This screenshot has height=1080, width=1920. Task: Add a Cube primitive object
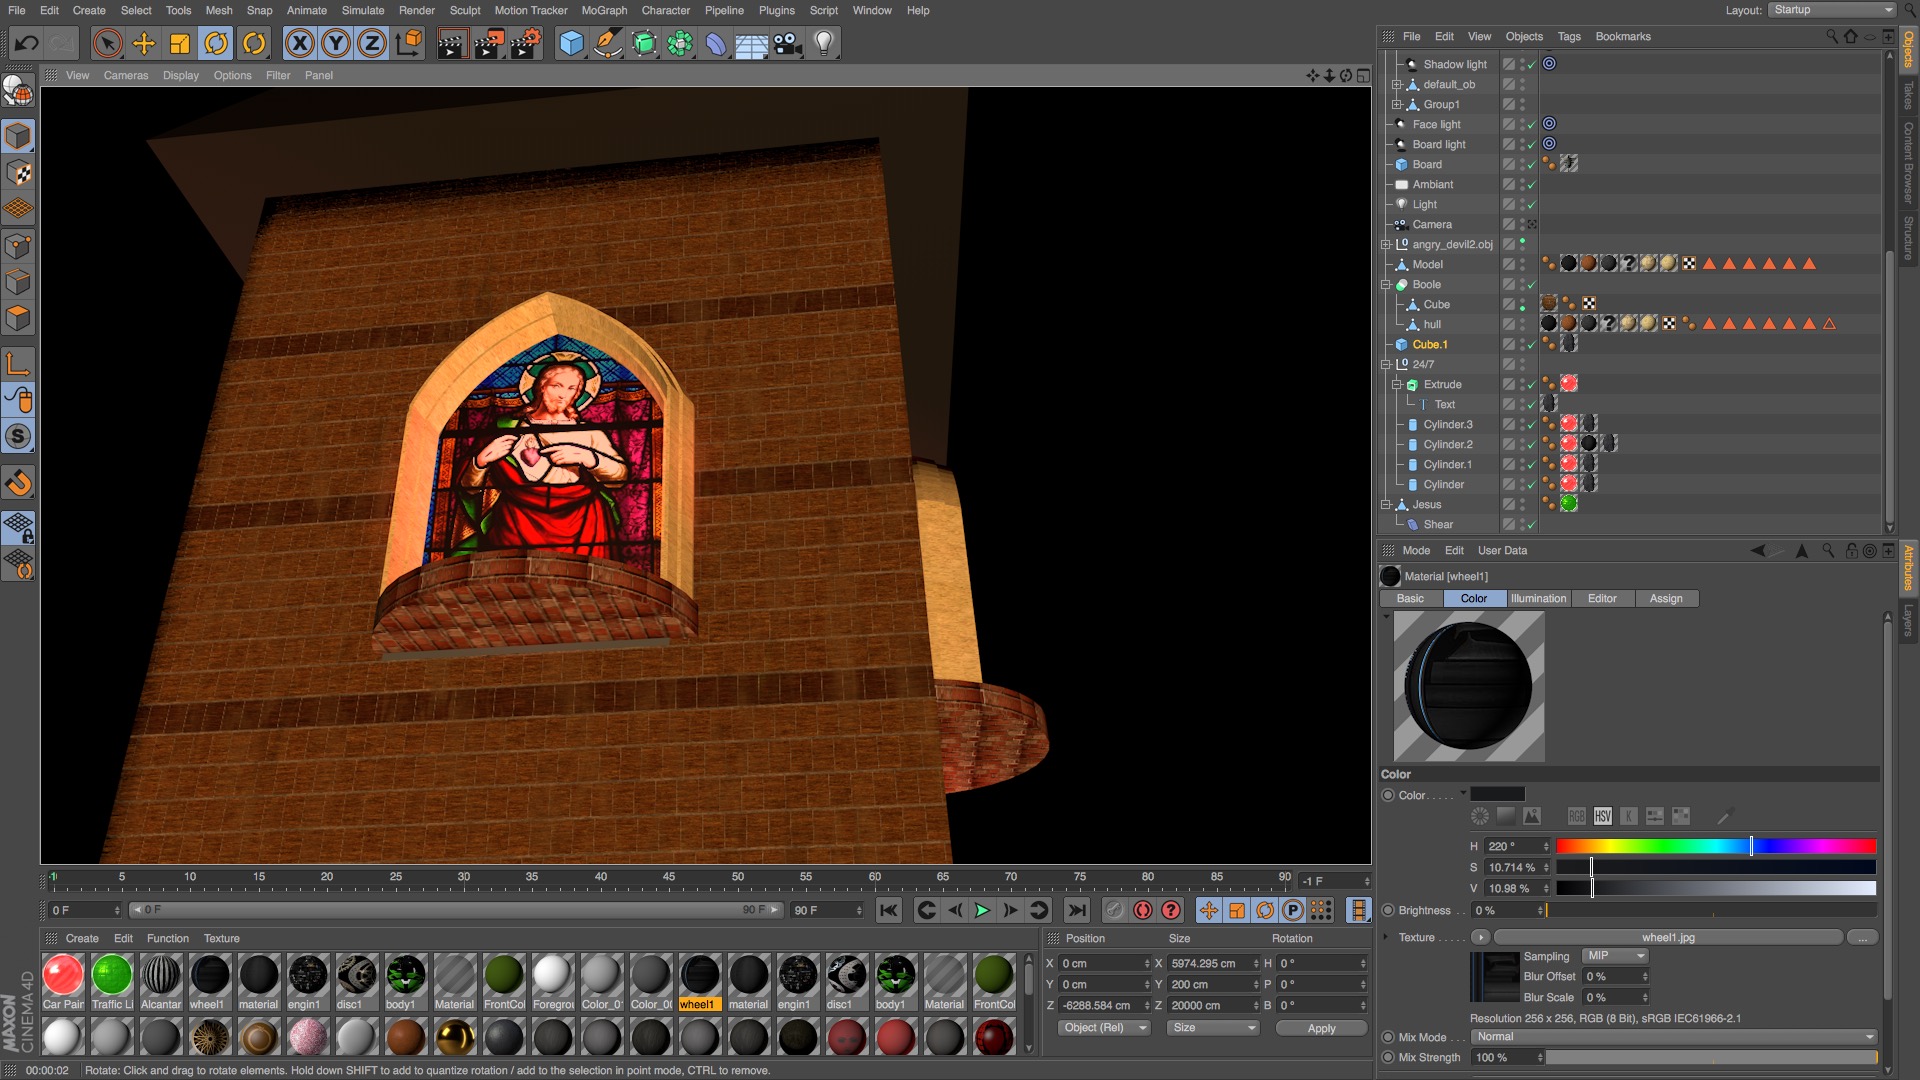coord(571,43)
